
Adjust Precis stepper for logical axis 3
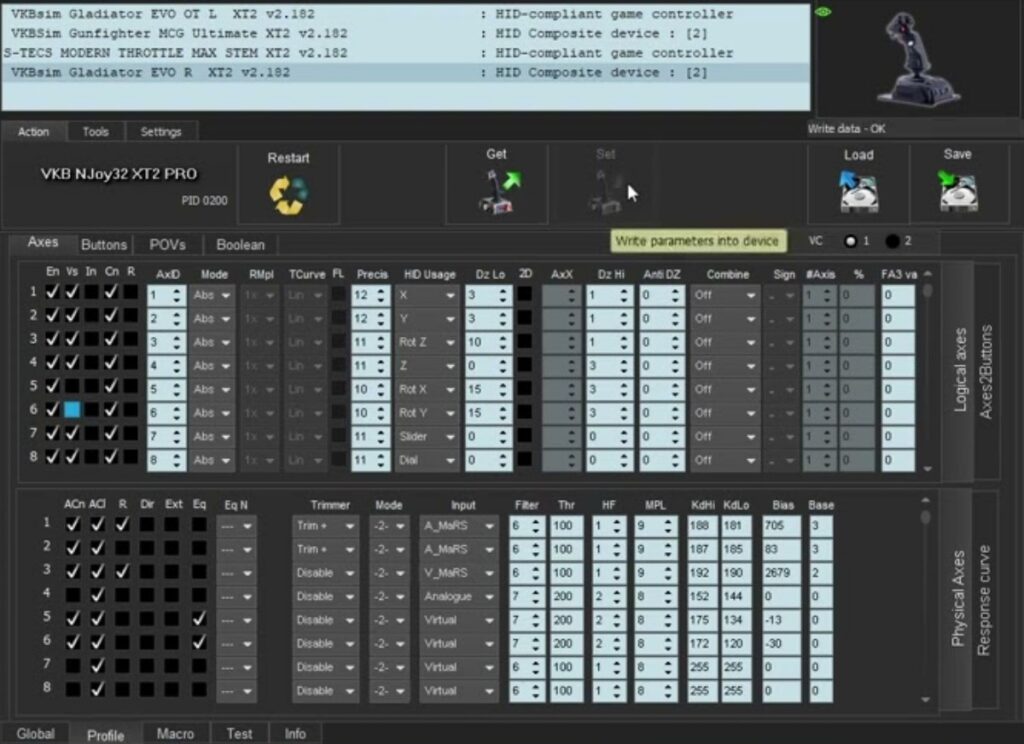380,342
